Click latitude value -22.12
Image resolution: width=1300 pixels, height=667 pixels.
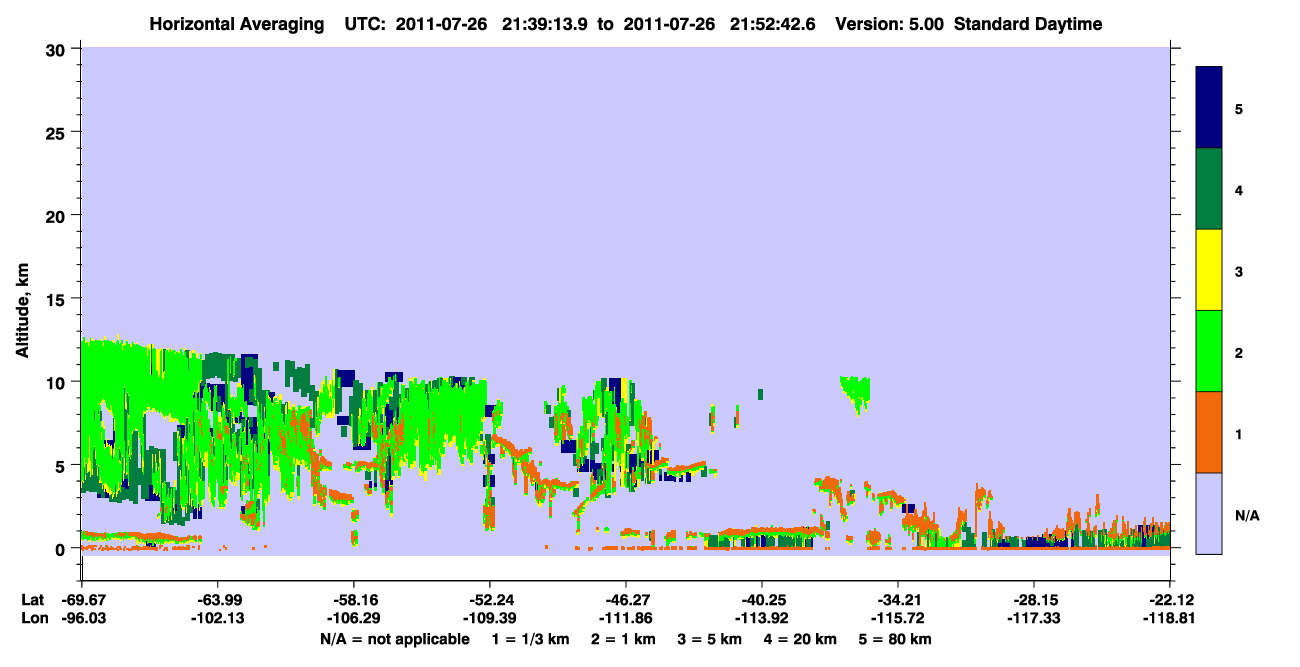[x=1170, y=600]
